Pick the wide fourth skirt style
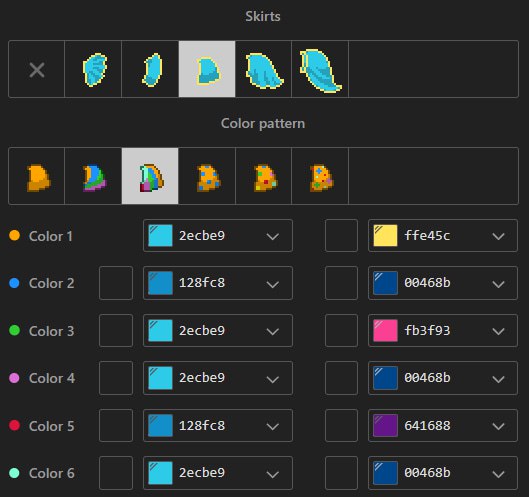The height and width of the screenshot is (497, 529). click(x=263, y=69)
